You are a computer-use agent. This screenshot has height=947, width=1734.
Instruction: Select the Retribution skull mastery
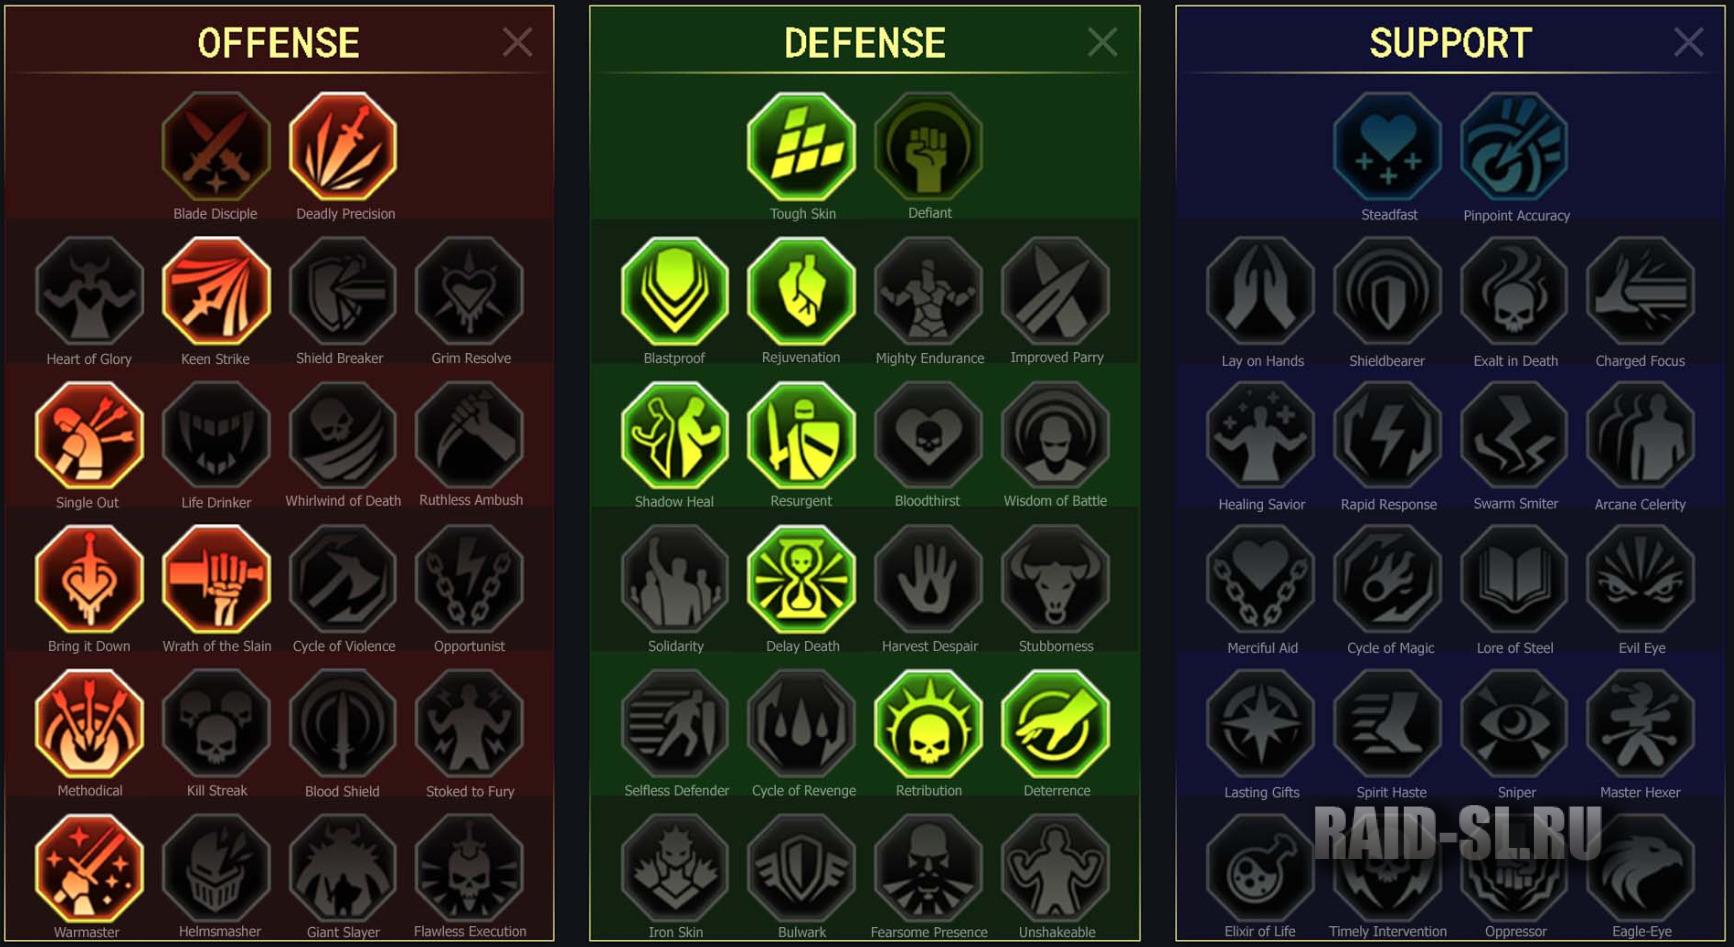pos(928,723)
